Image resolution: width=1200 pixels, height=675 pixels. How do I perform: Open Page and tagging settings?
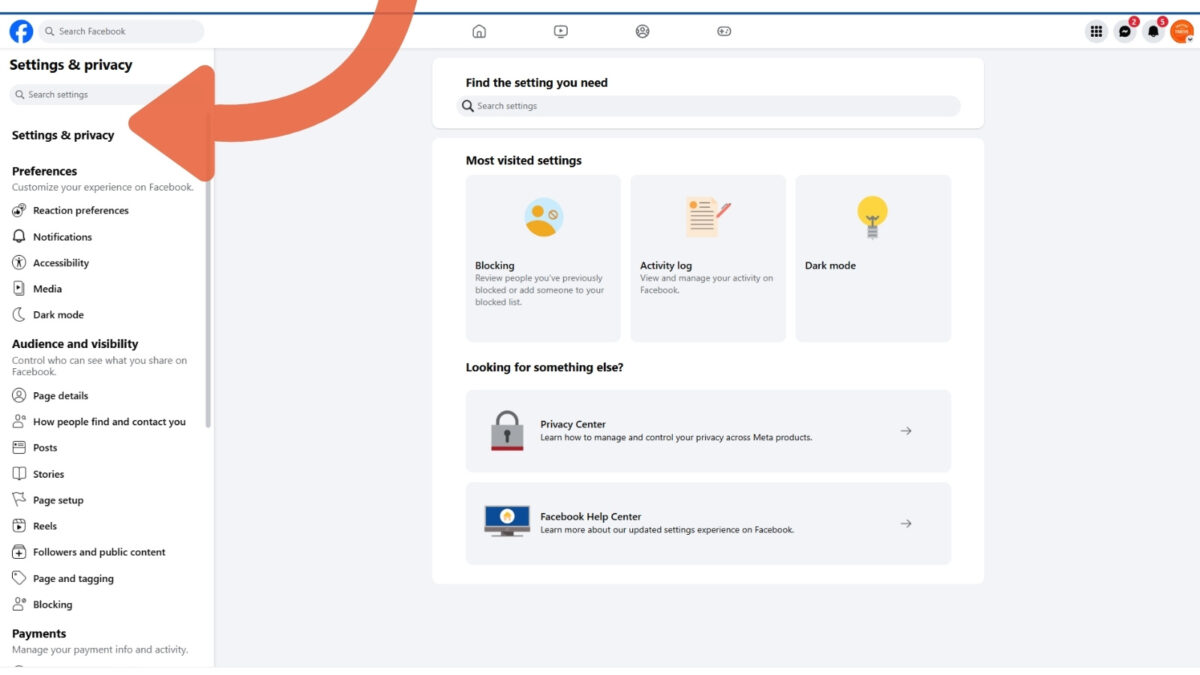73,579
